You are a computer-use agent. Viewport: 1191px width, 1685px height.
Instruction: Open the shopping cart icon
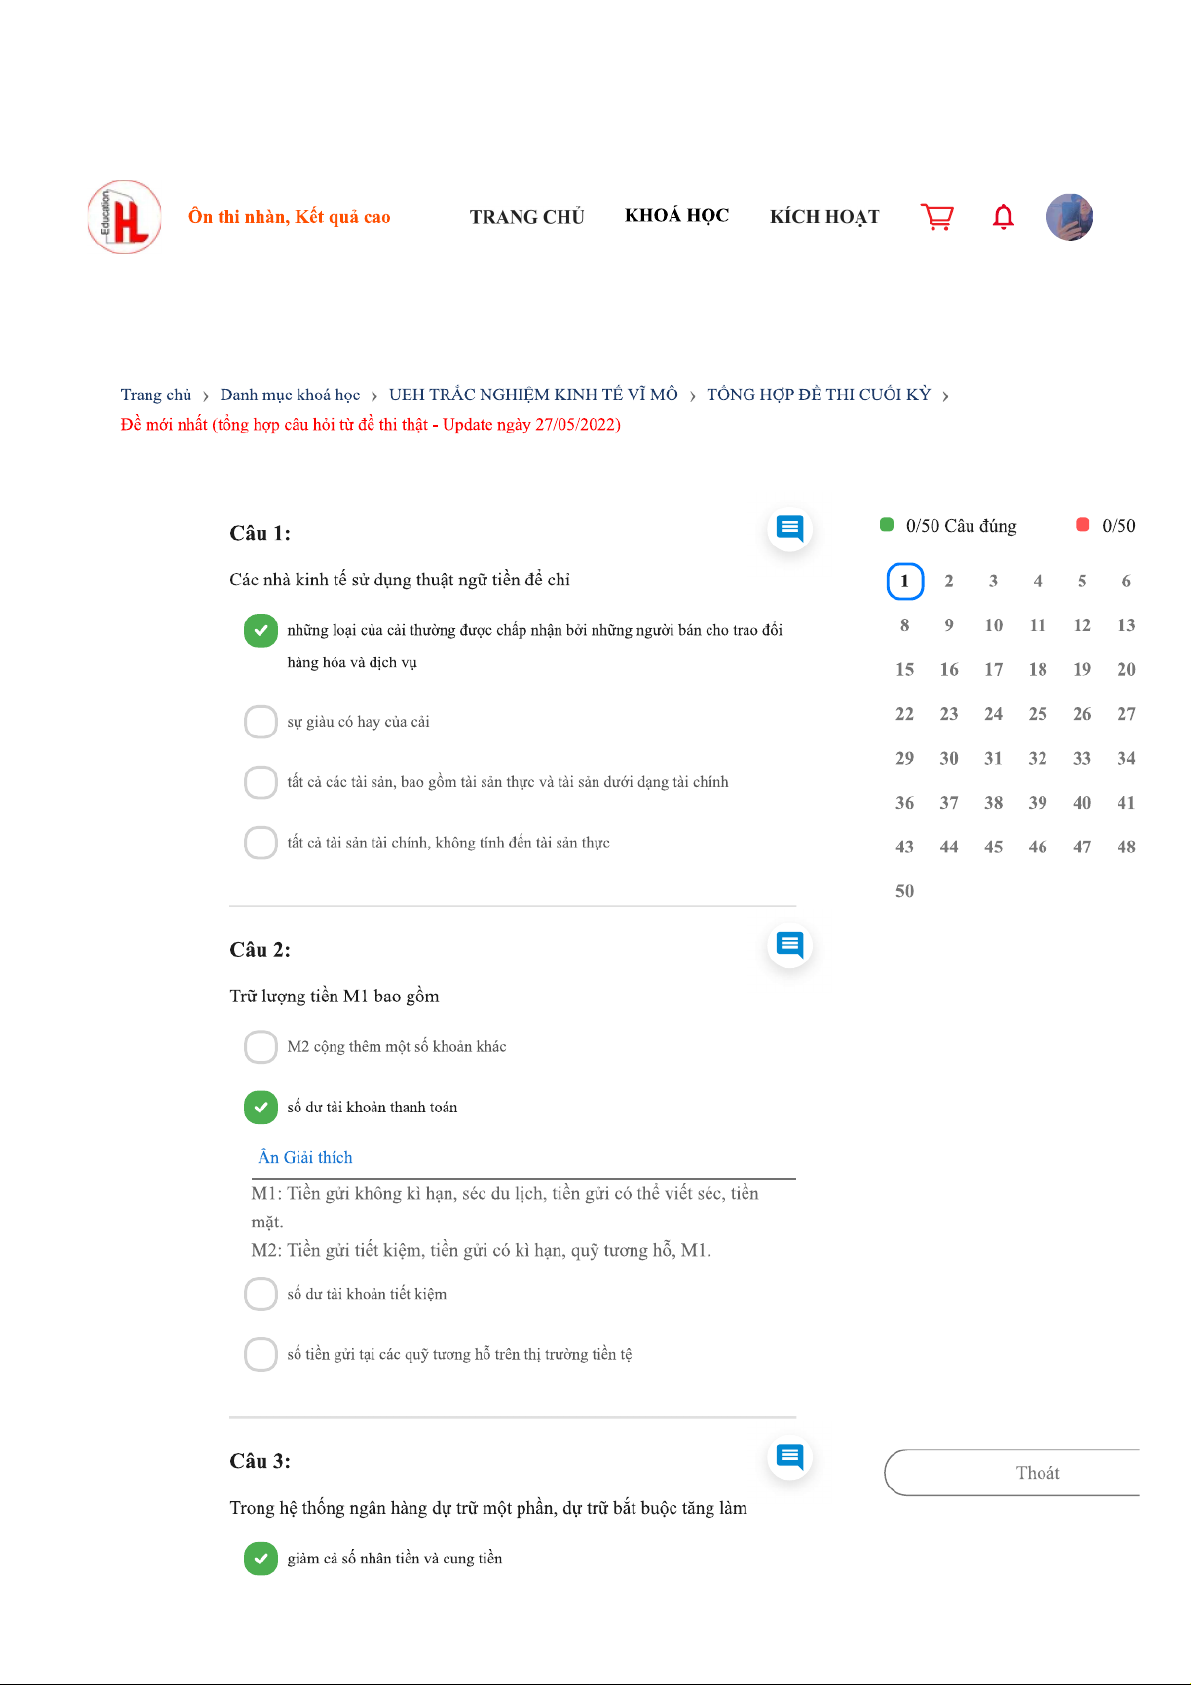[x=937, y=217]
